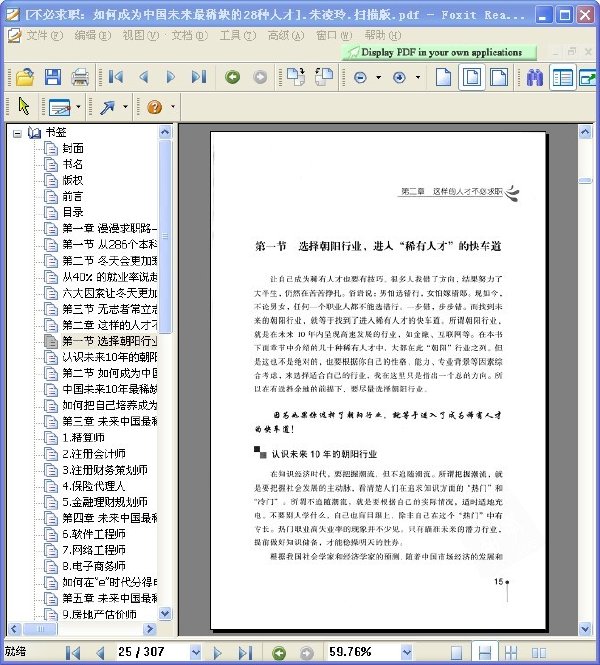Open the 工具 menu
This screenshot has height=665, width=600.
pos(237,35)
